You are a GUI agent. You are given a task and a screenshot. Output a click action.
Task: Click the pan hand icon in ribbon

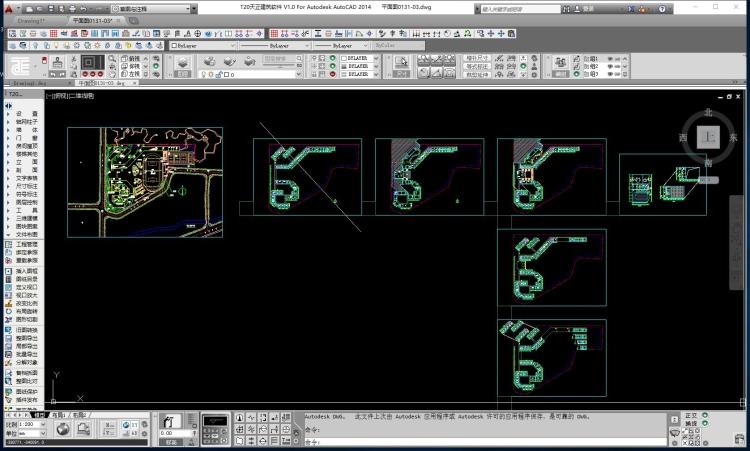112,74
